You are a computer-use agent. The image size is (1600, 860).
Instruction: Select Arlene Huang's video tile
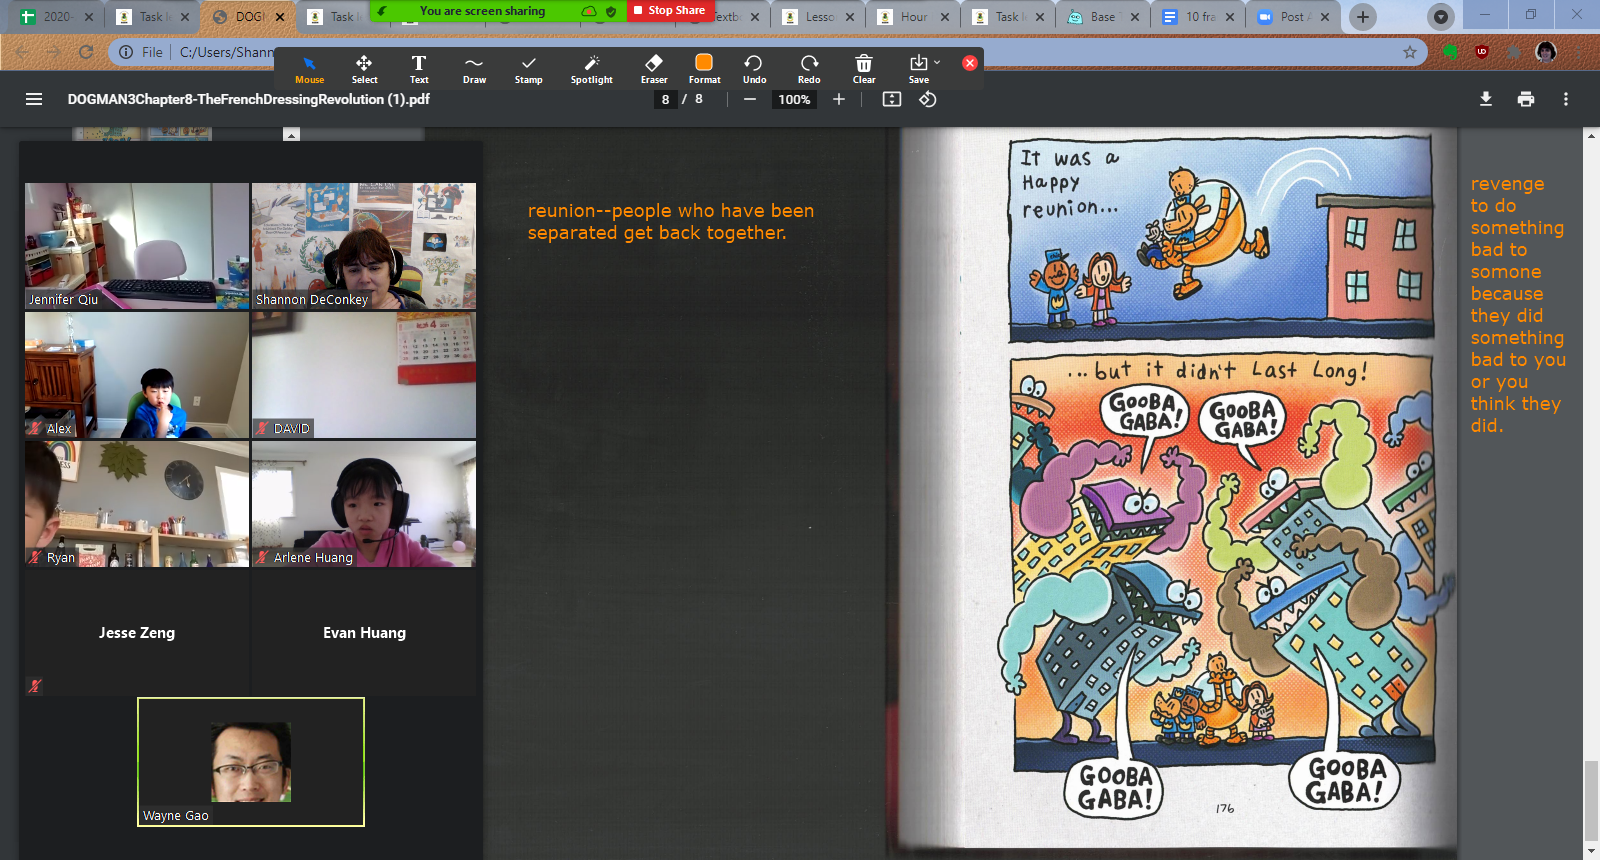[x=364, y=504]
